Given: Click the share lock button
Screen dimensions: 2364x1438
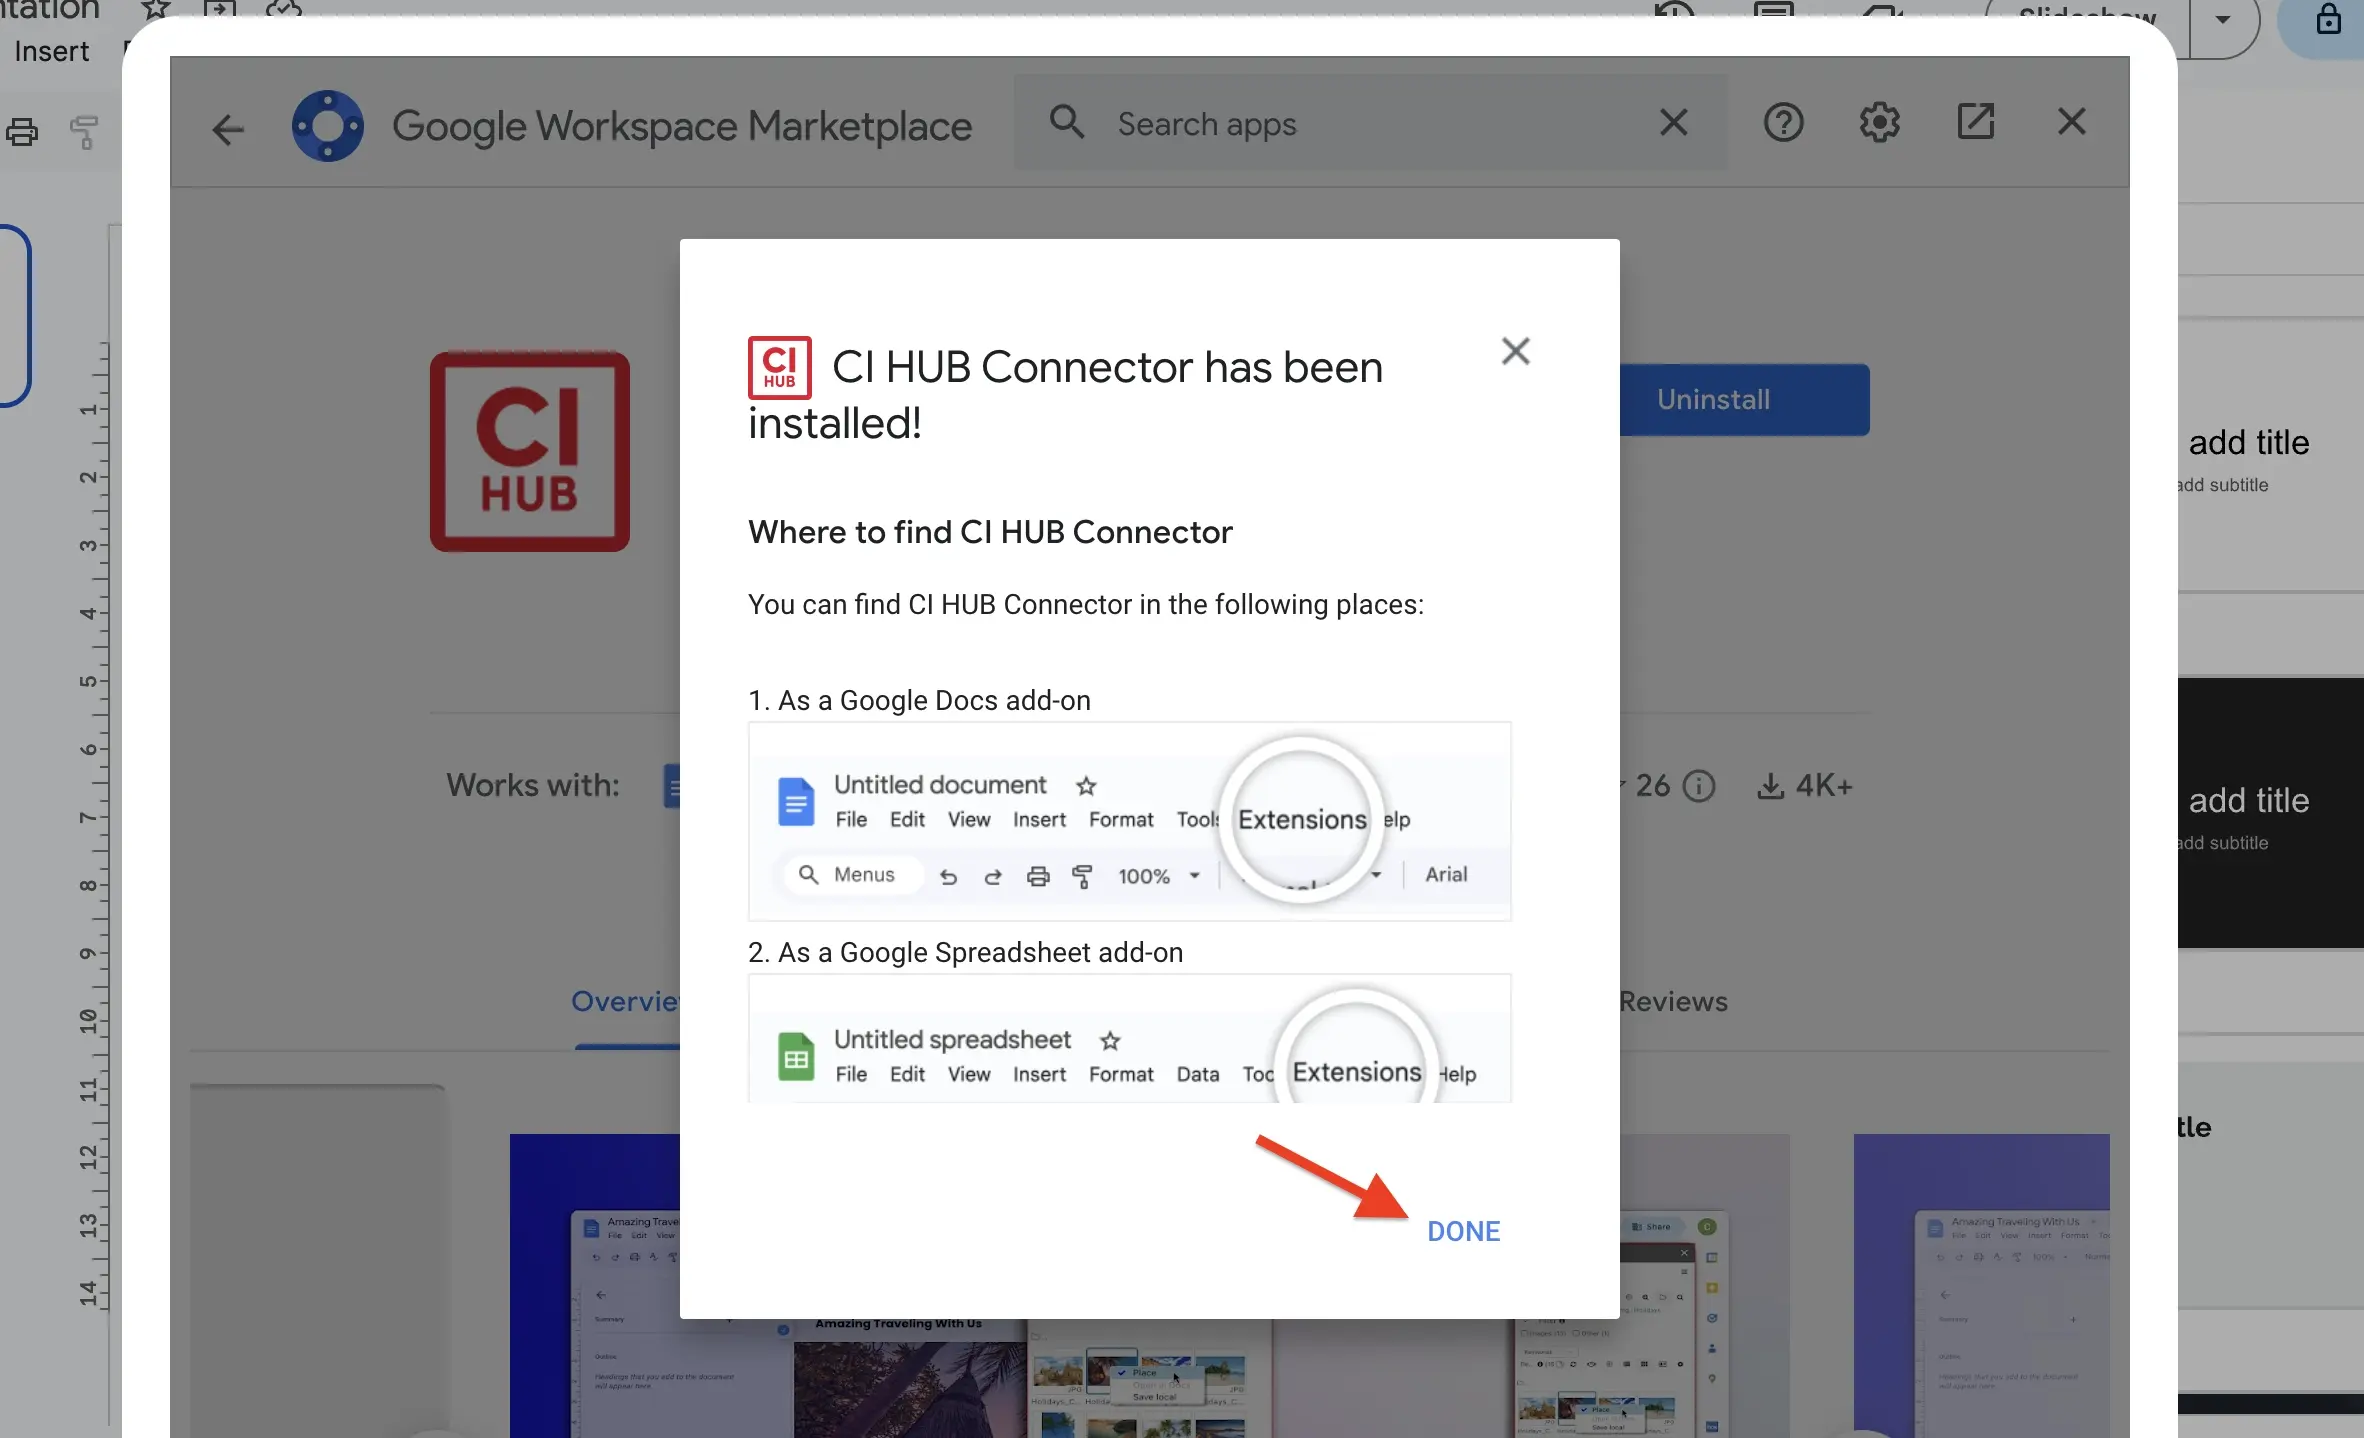Looking at the screenshot, I should point(2328,20).
